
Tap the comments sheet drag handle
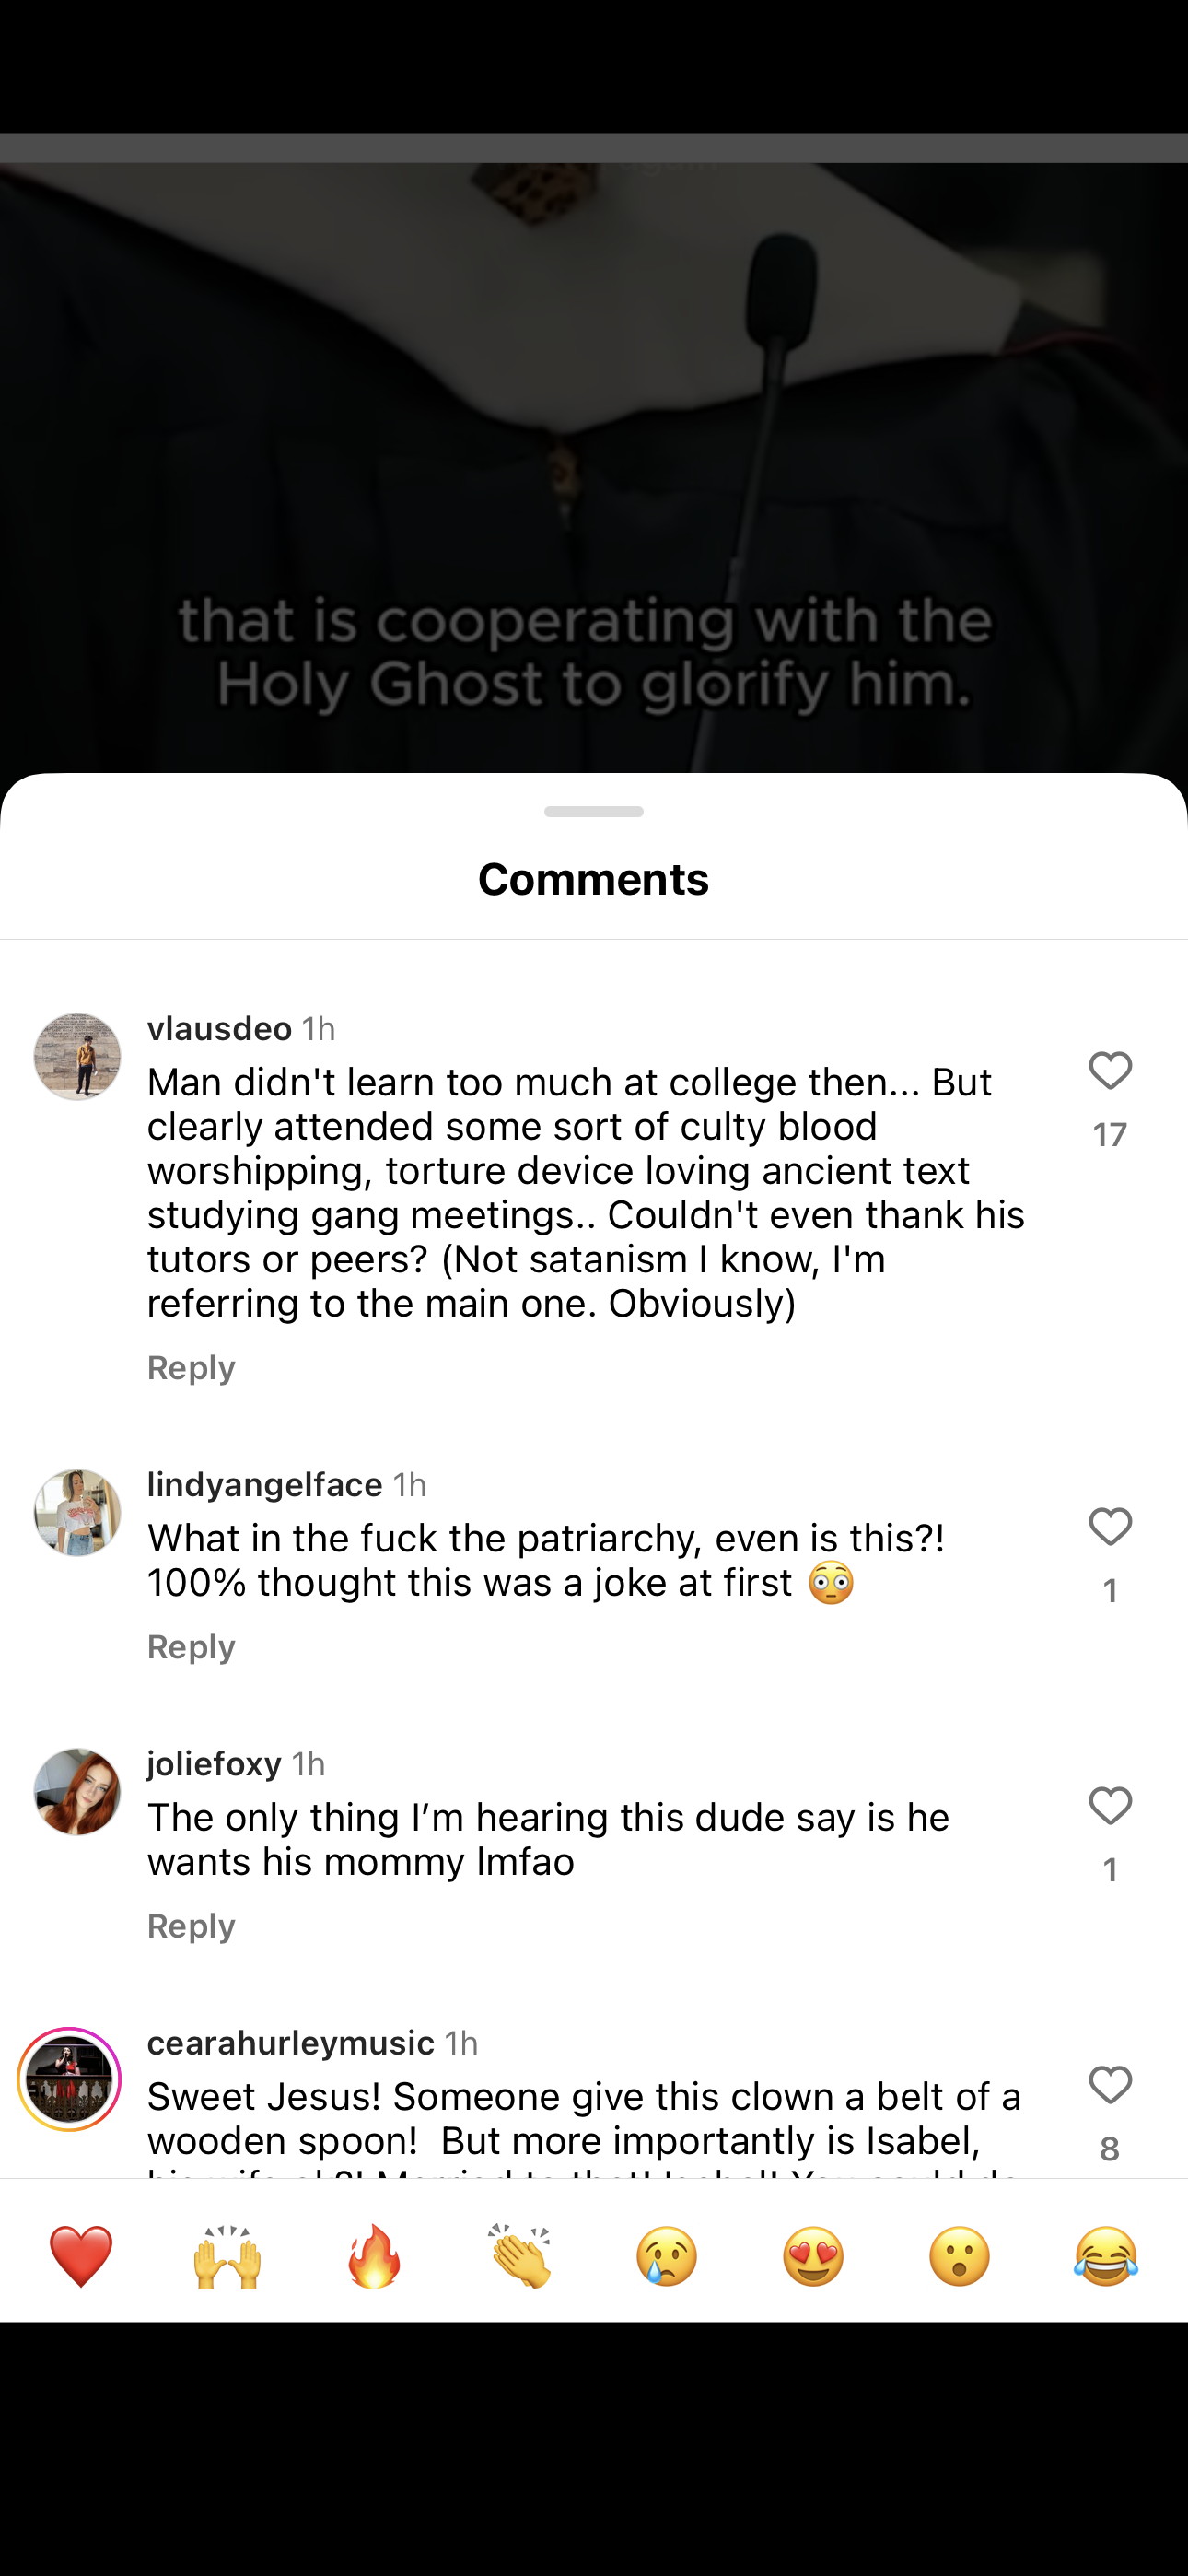coord(594,811)
